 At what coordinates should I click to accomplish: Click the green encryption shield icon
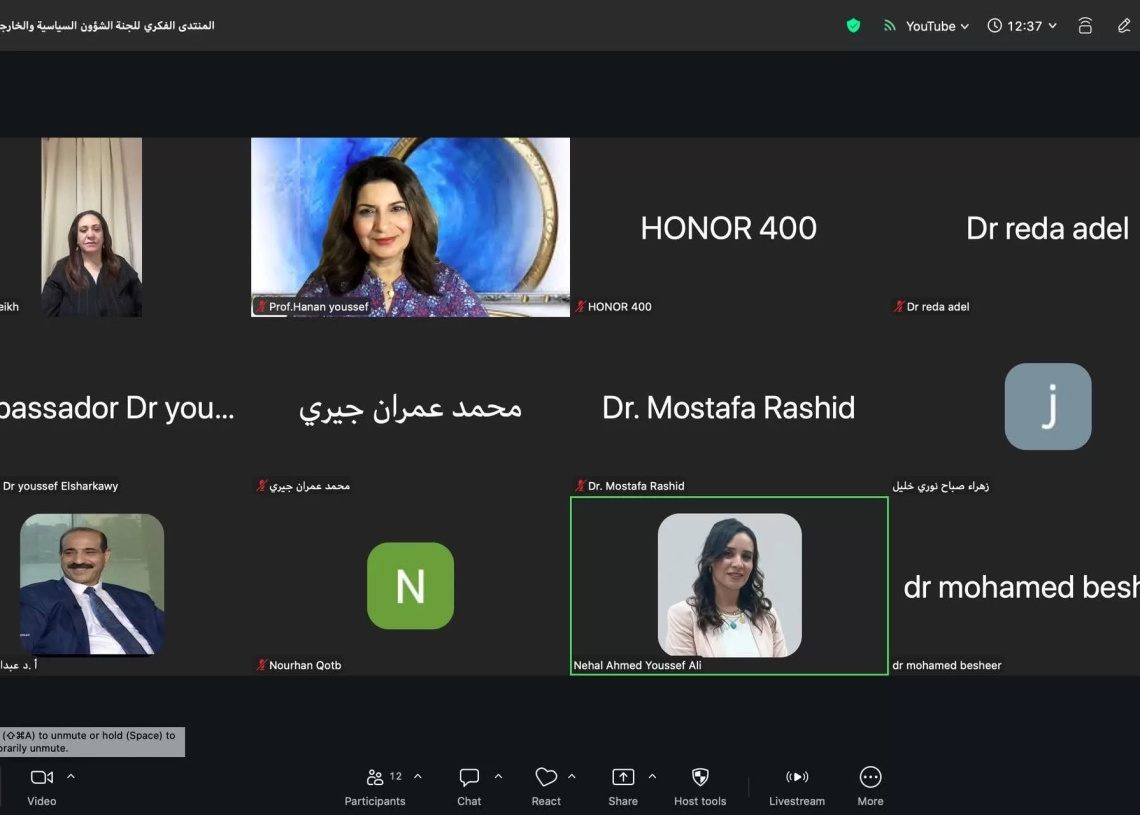[854, 26]
